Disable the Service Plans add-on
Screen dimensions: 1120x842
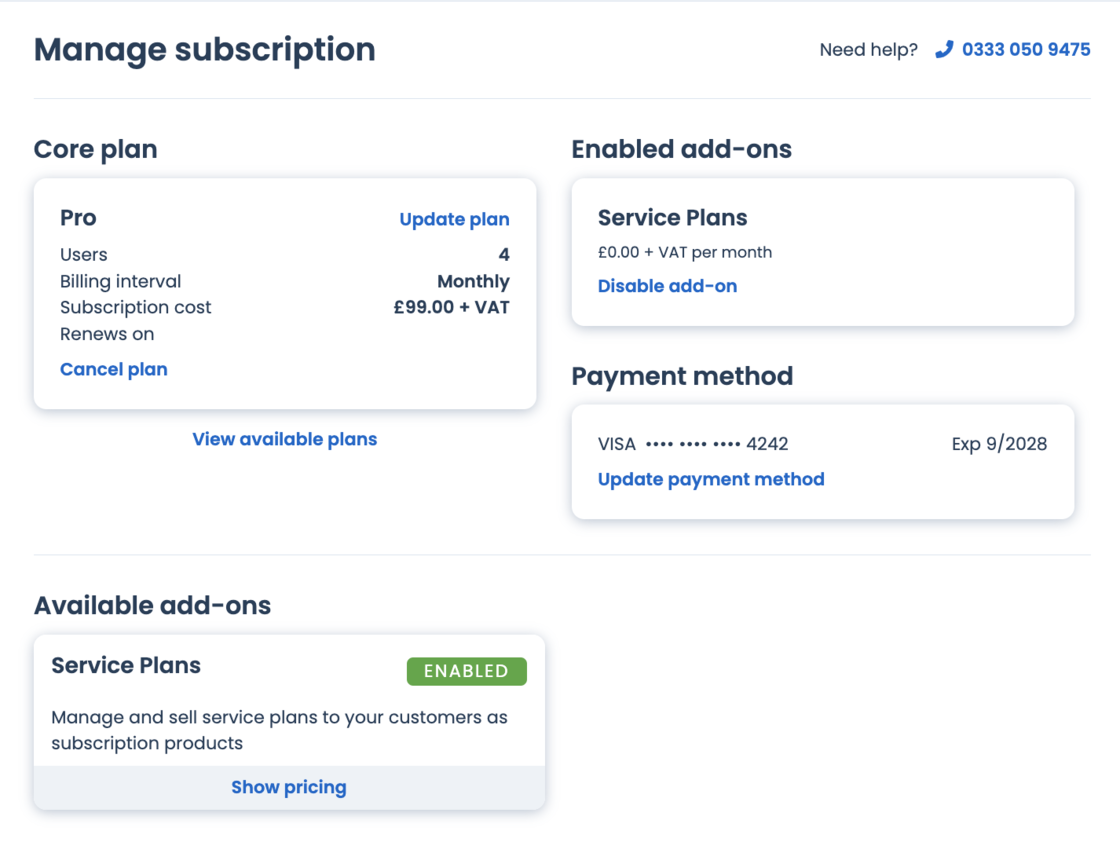[x=667, y=286]
